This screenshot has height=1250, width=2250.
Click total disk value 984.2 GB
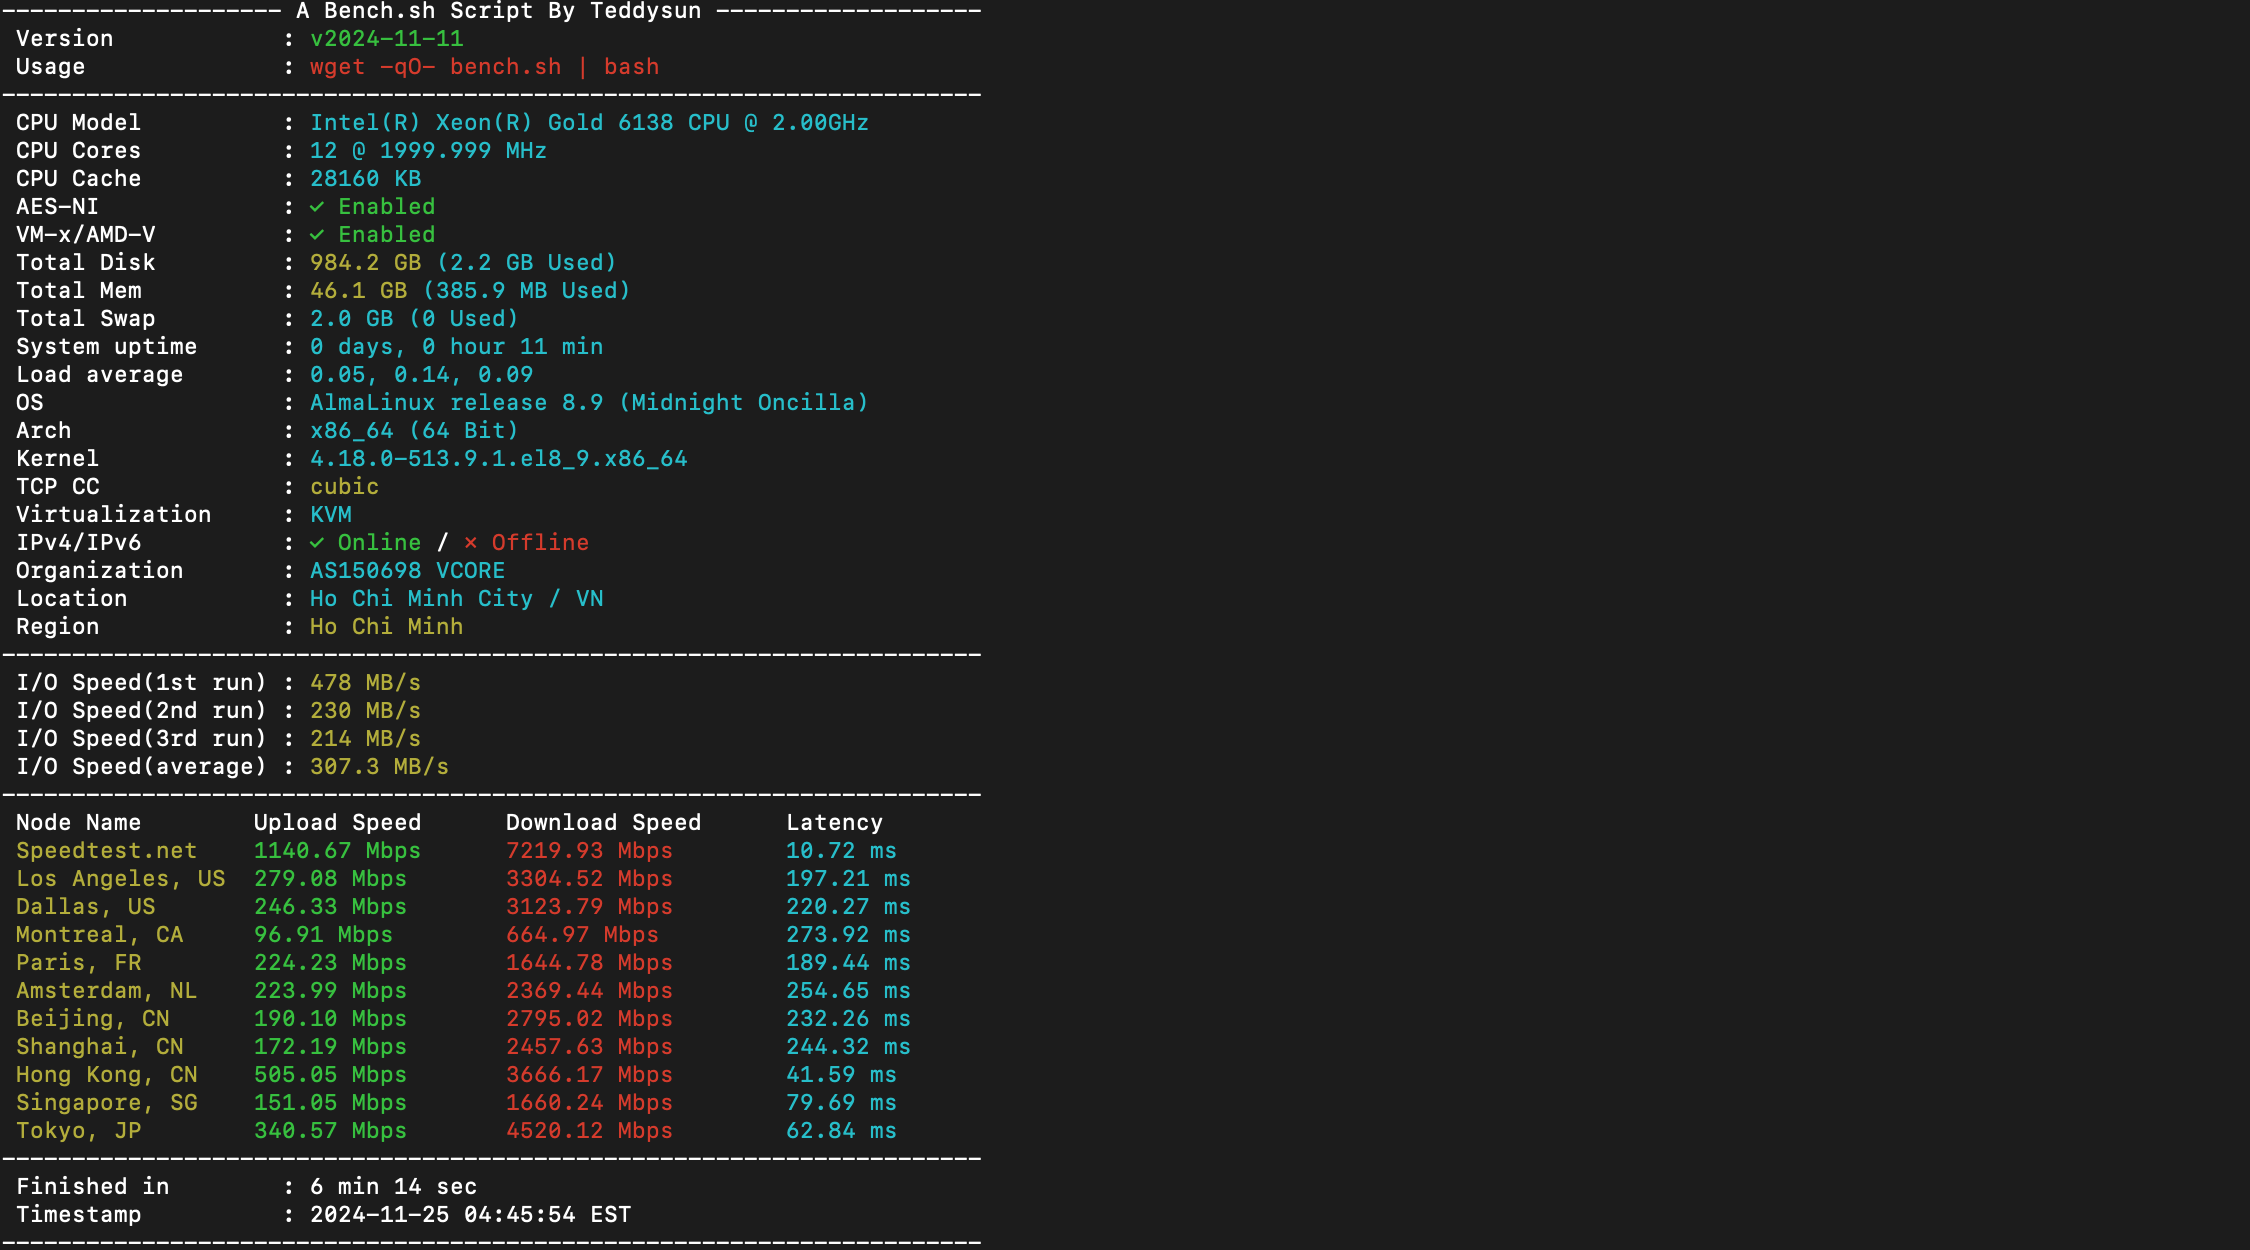pyautogui.click(x=365, y=262)
